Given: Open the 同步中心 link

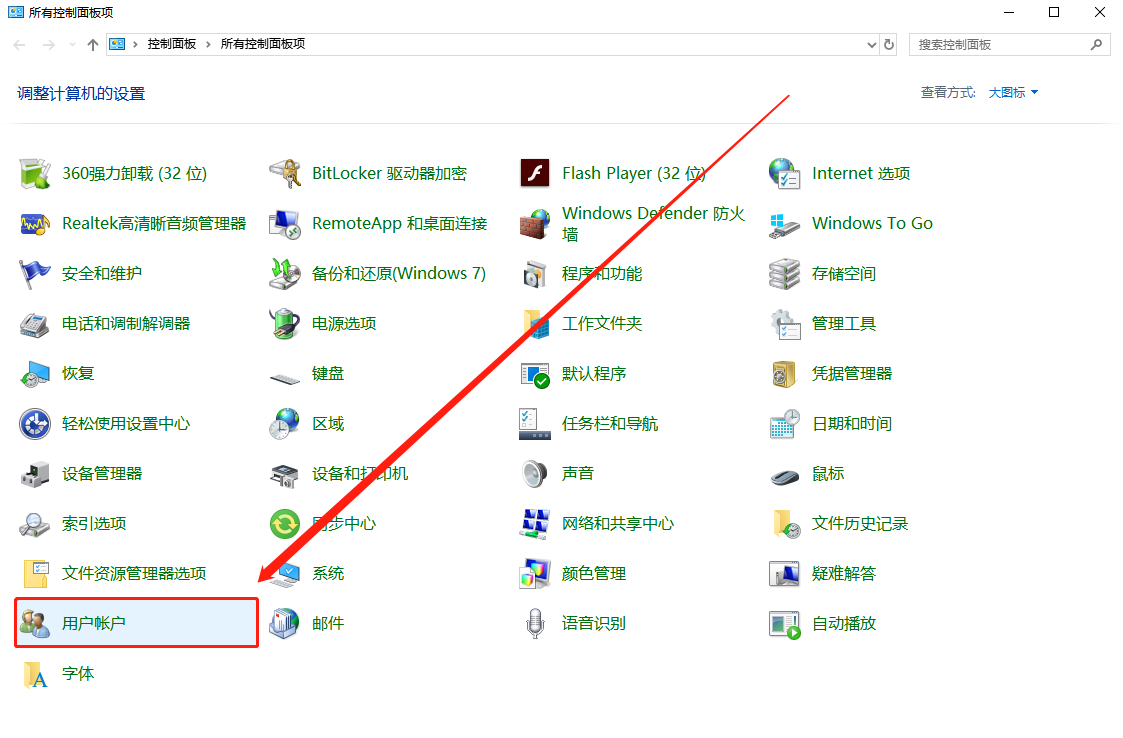Looking at the screenshot, I should [x=344, y=524].
